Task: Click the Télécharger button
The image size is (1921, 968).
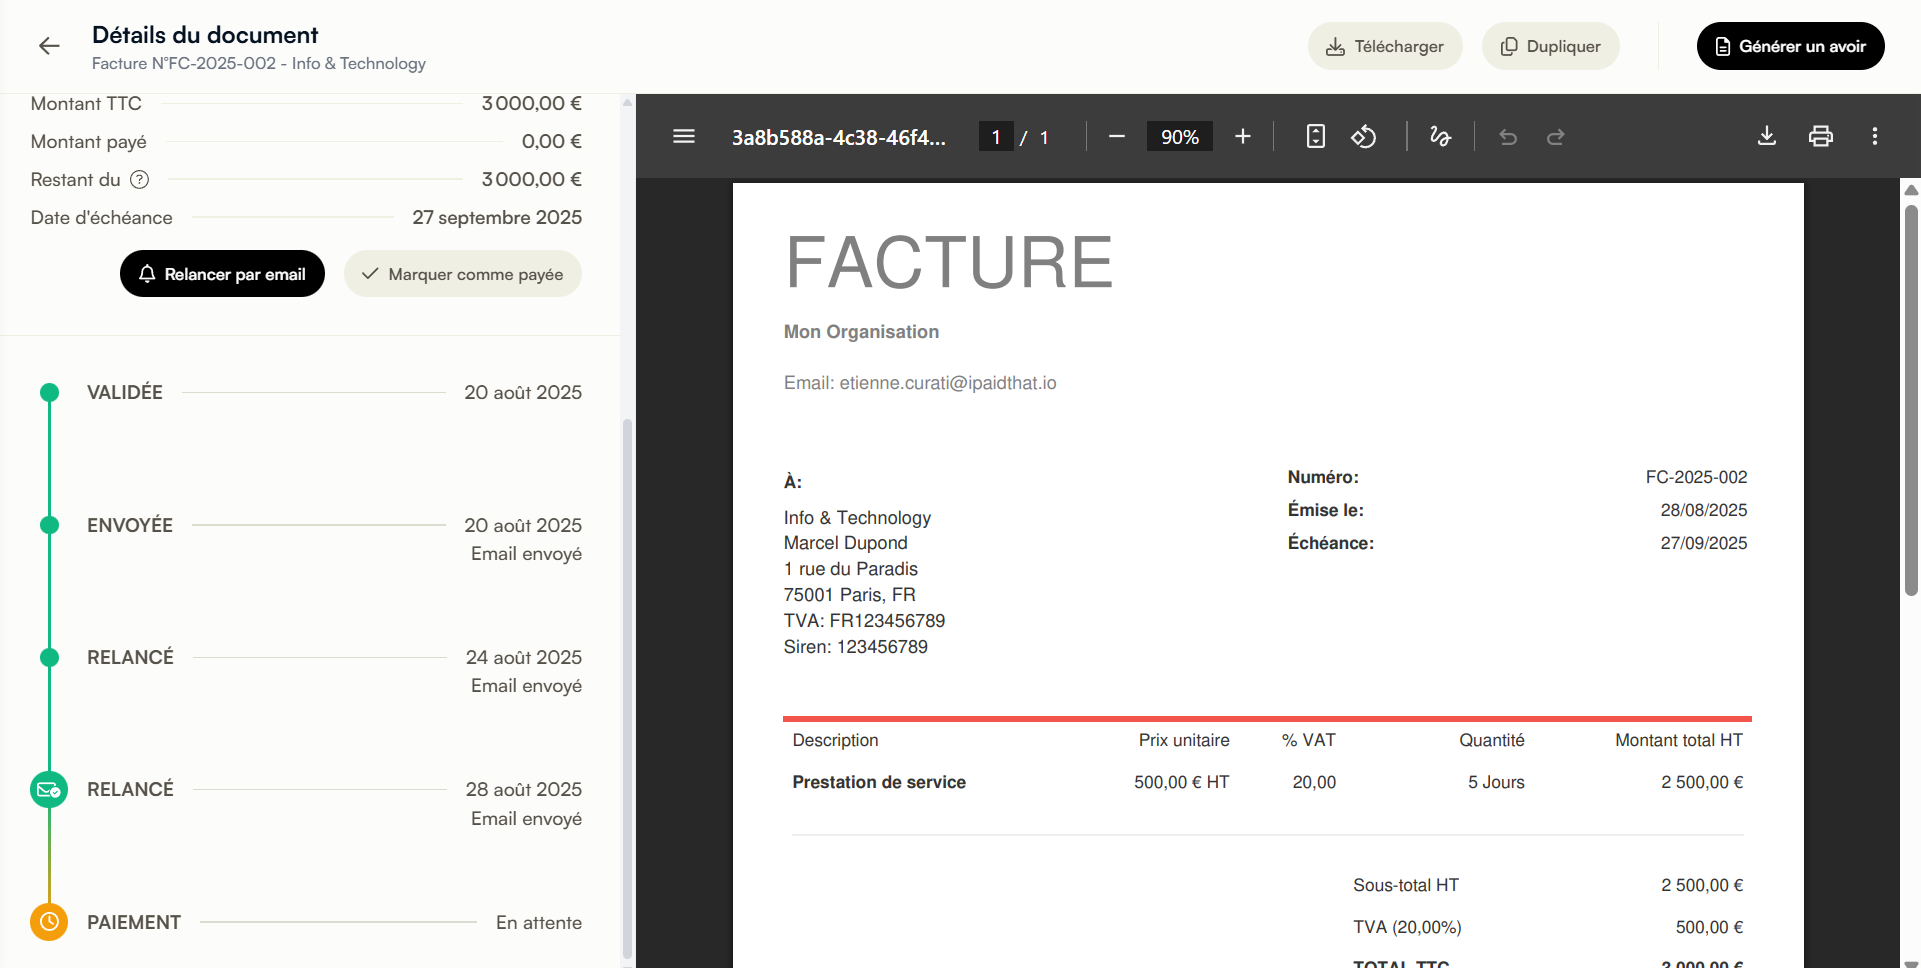Action: point(1385,46)
